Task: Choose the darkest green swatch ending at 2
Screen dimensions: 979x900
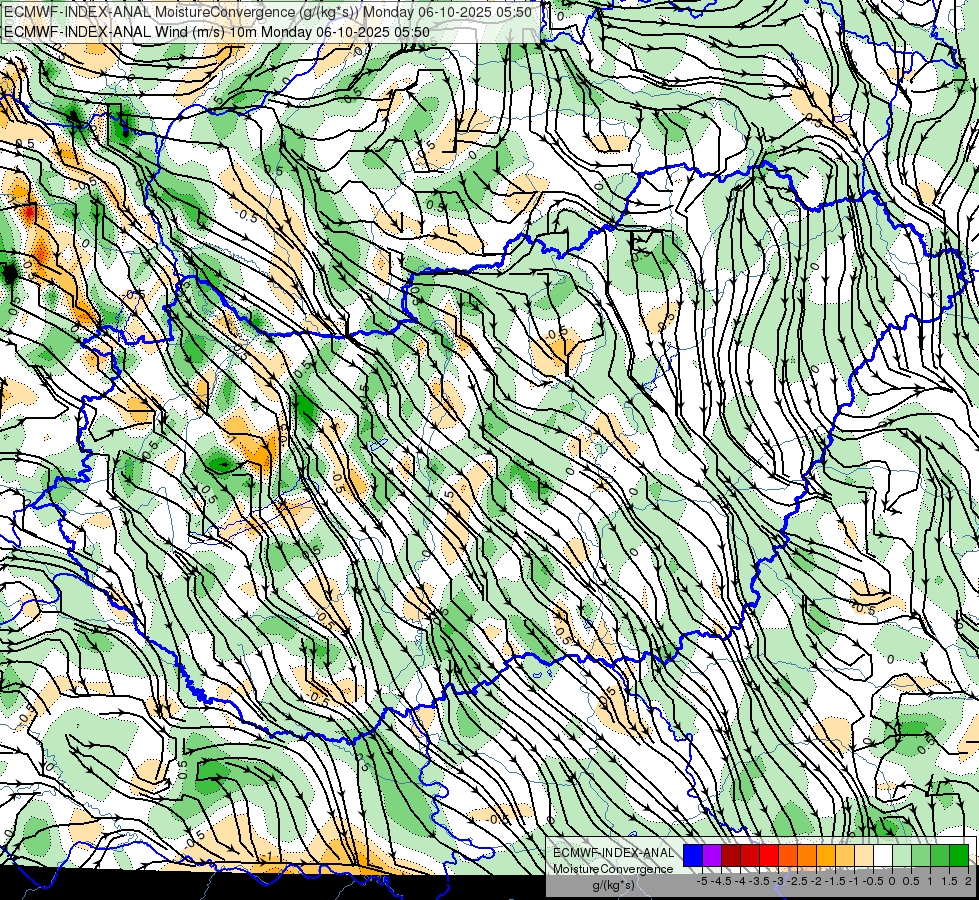Action: tap(959, 856)
